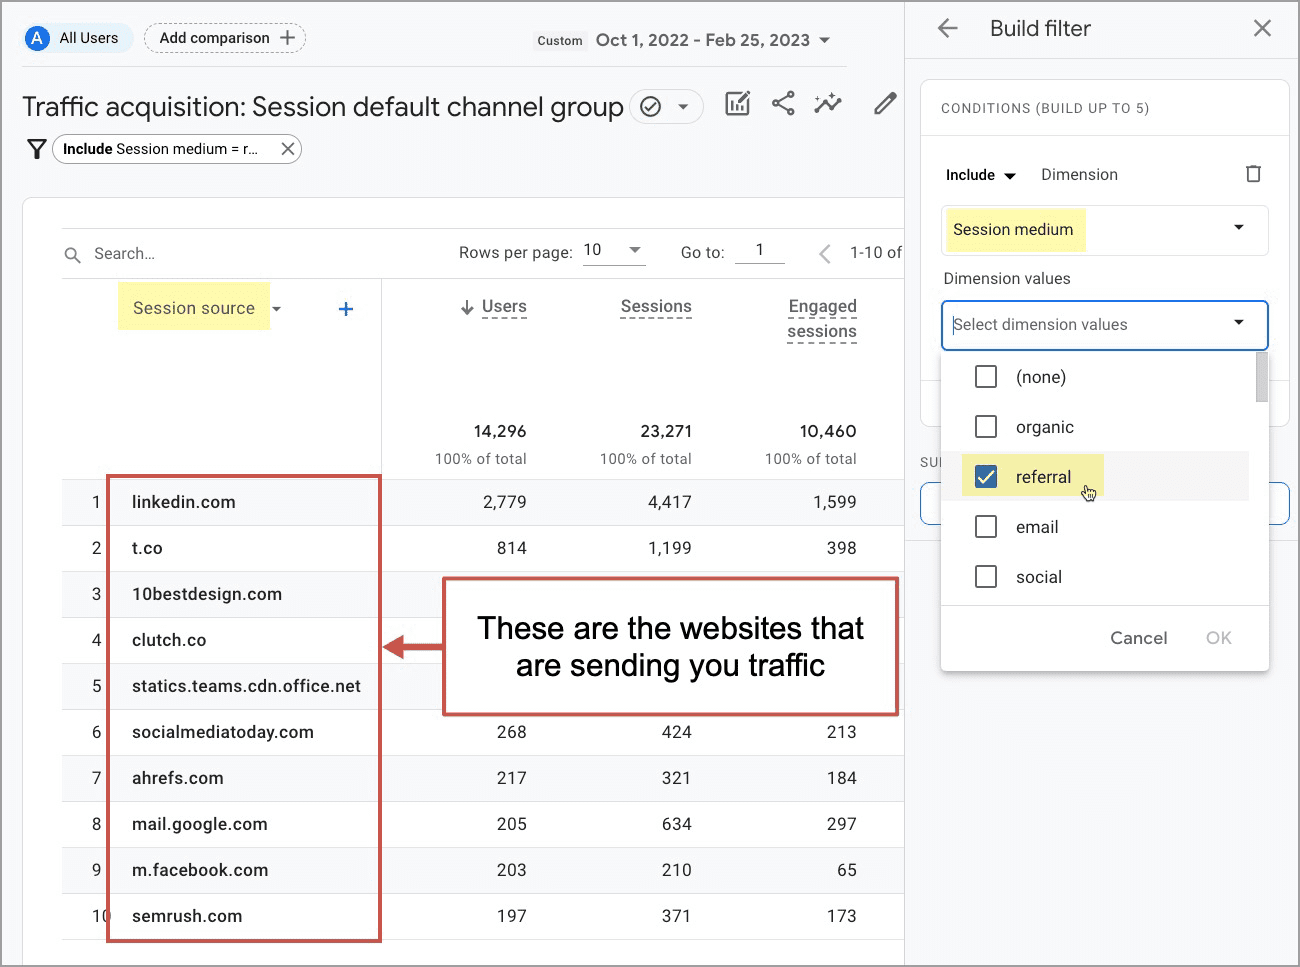1300x967 pixels.
Task: Click the funnel filter icon
Action: [x=37, y=149]
